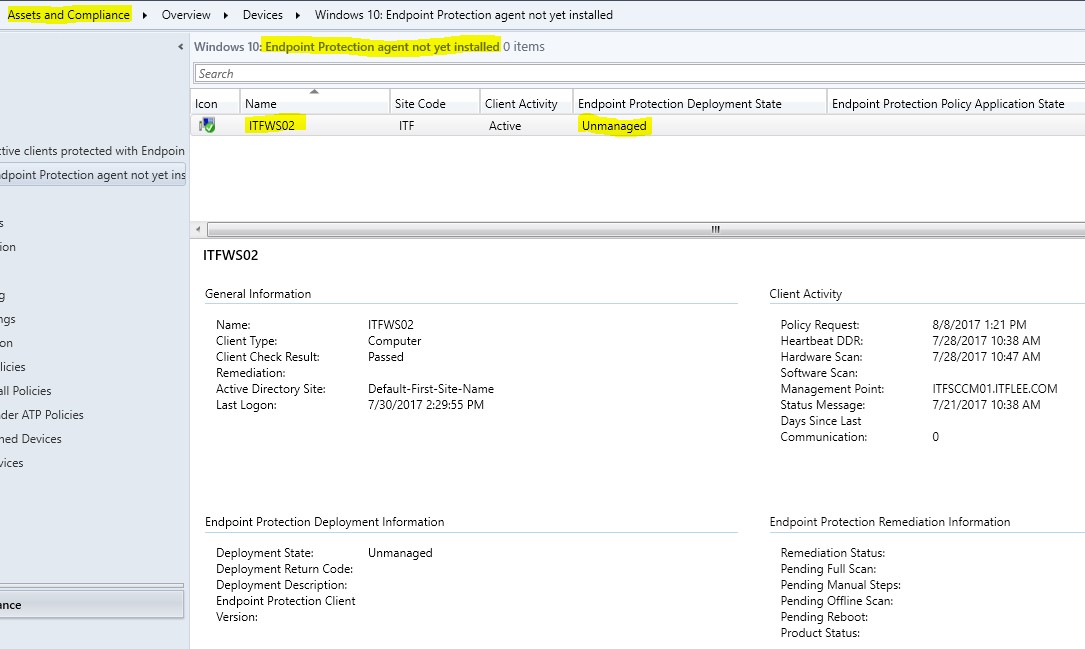Click Status Message value 7/21/2017 10:38 AM

pos(986,404)
